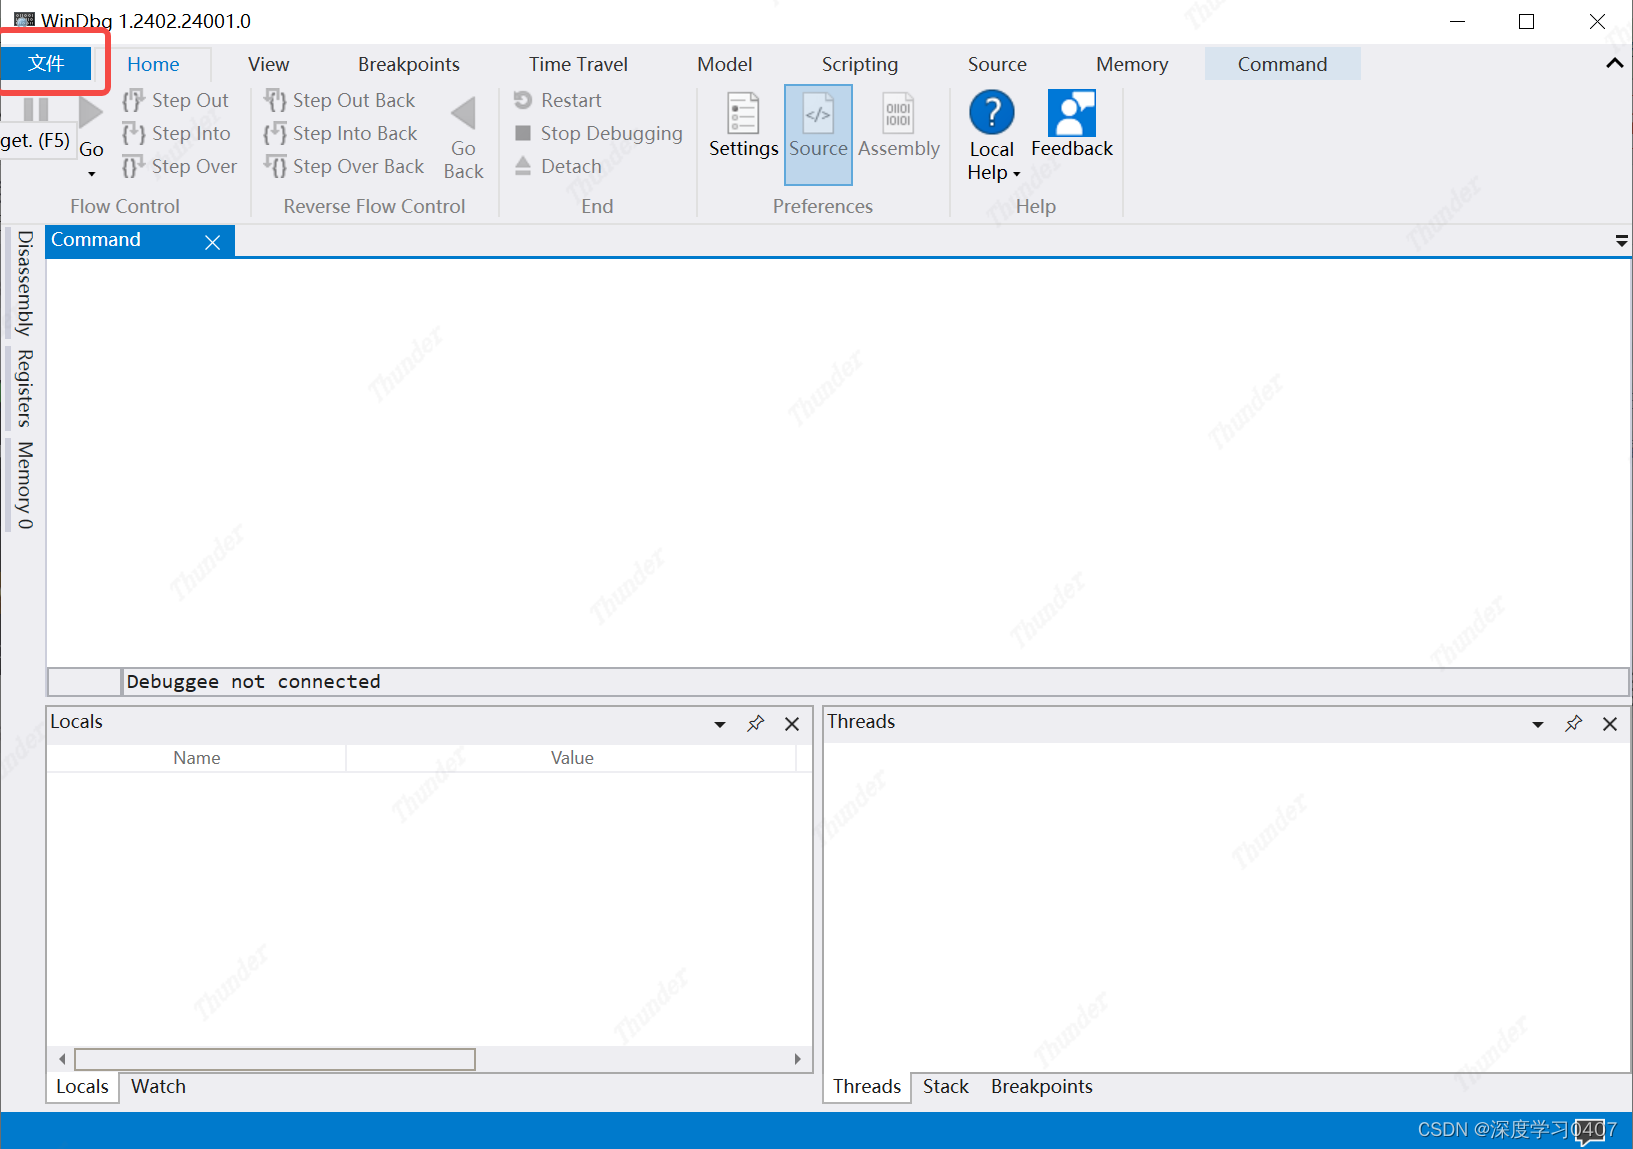Click the Restart icon

click(522, 100)
